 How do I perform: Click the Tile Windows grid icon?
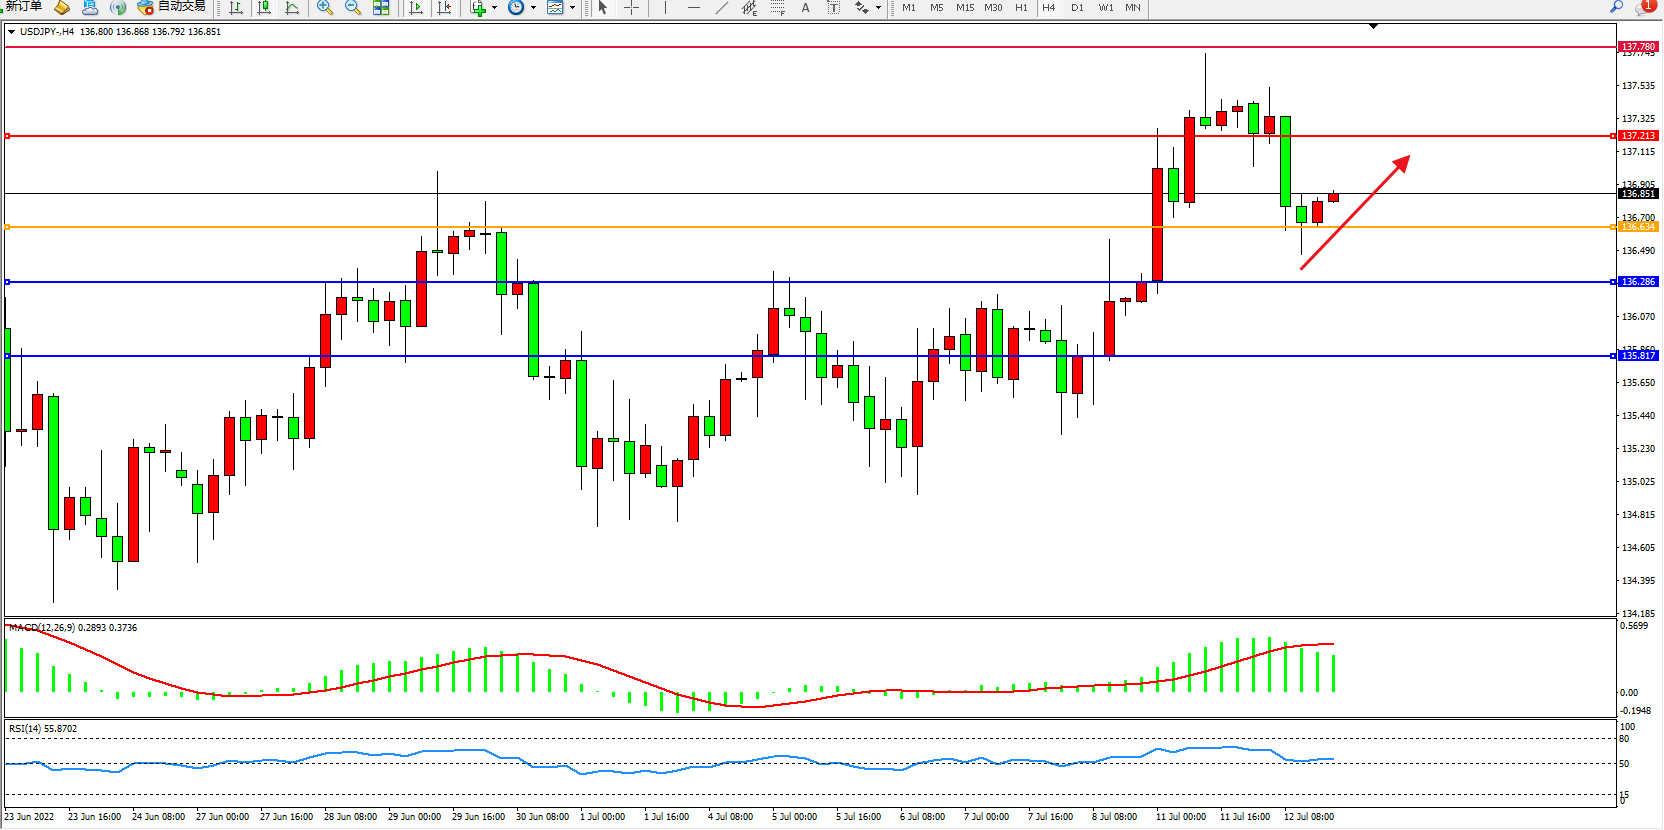381,8
